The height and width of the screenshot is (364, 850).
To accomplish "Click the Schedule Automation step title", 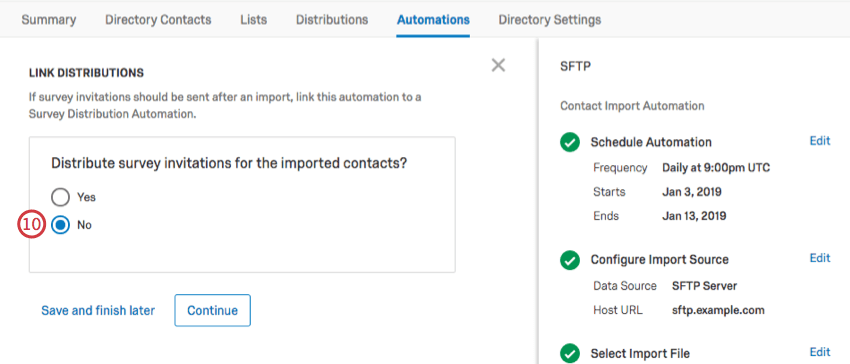I will (x=651, y=143).
